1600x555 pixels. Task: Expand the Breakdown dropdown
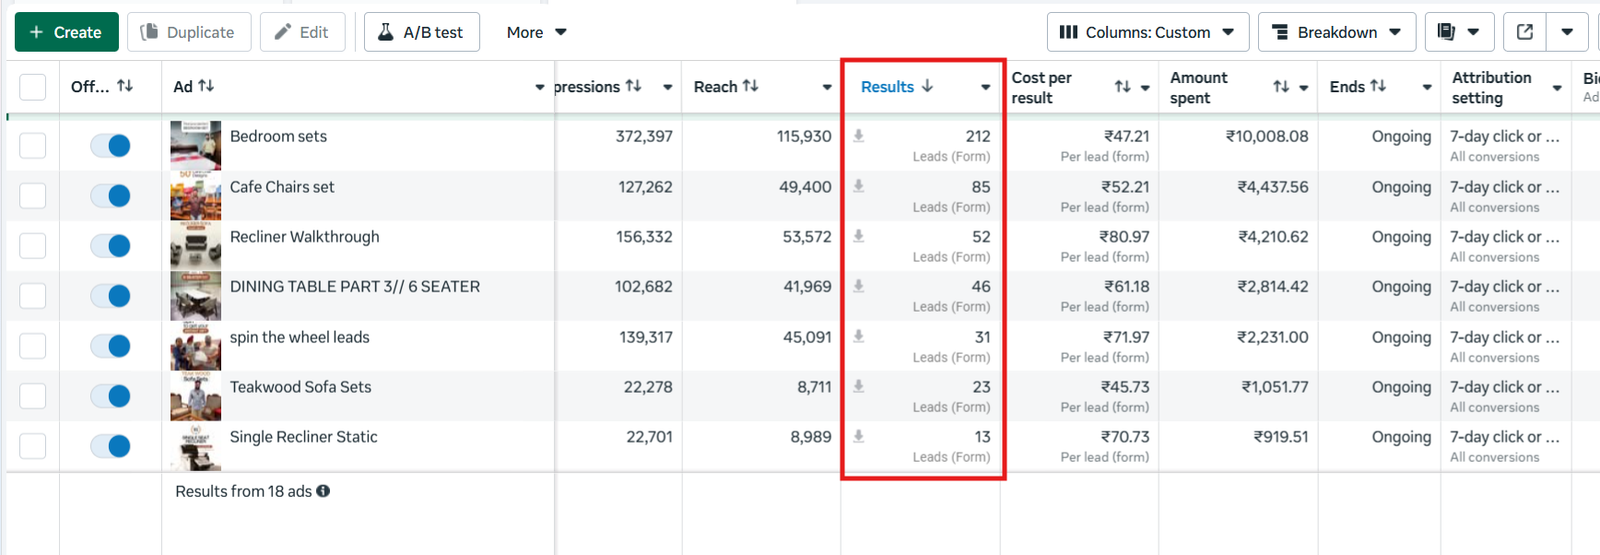click(1336, 32)
